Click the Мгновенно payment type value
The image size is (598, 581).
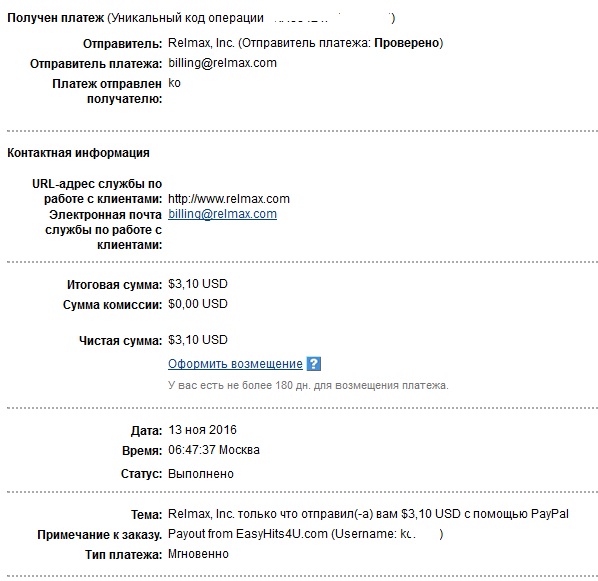coord(198,554)
